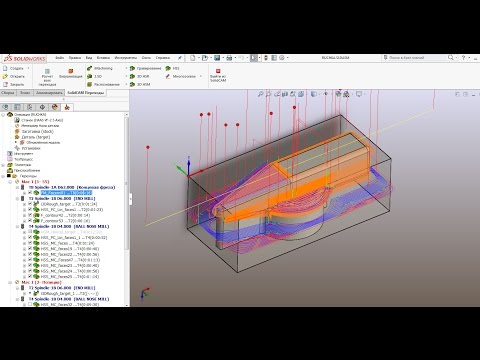Screen dimensions: 480x360
Task: Collapse the Mac 1 (1- XY) node
Action: click(10, 182)
